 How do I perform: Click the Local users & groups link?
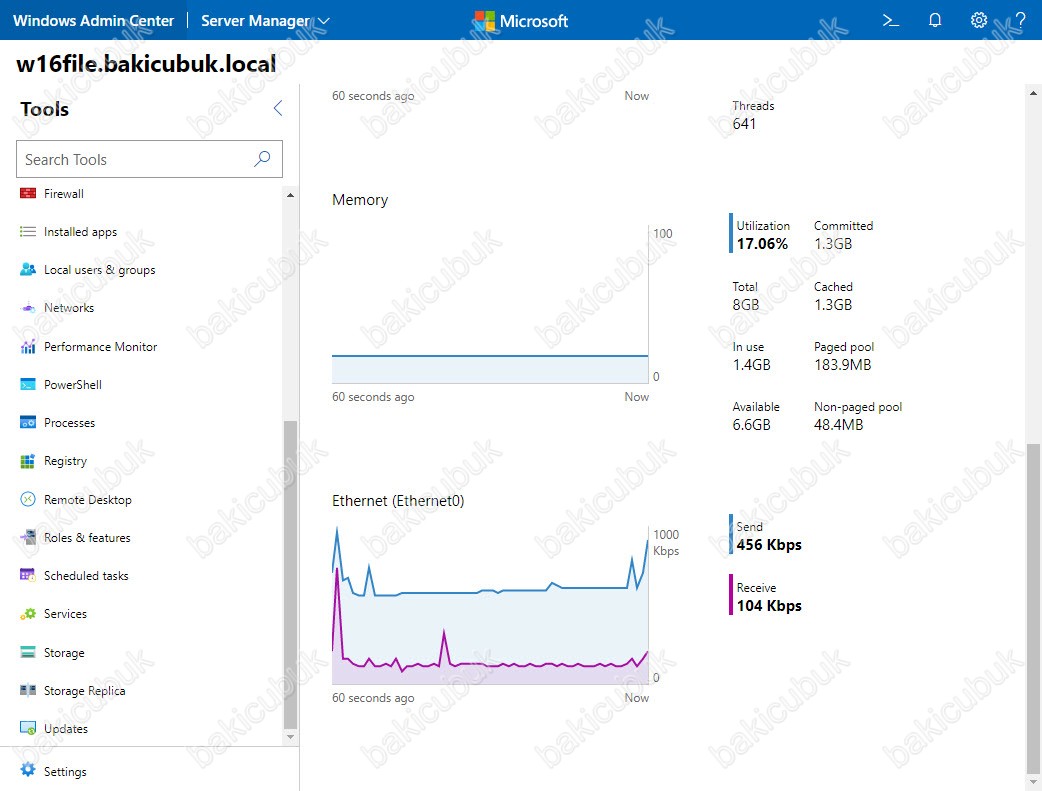(x=100, y=270)
